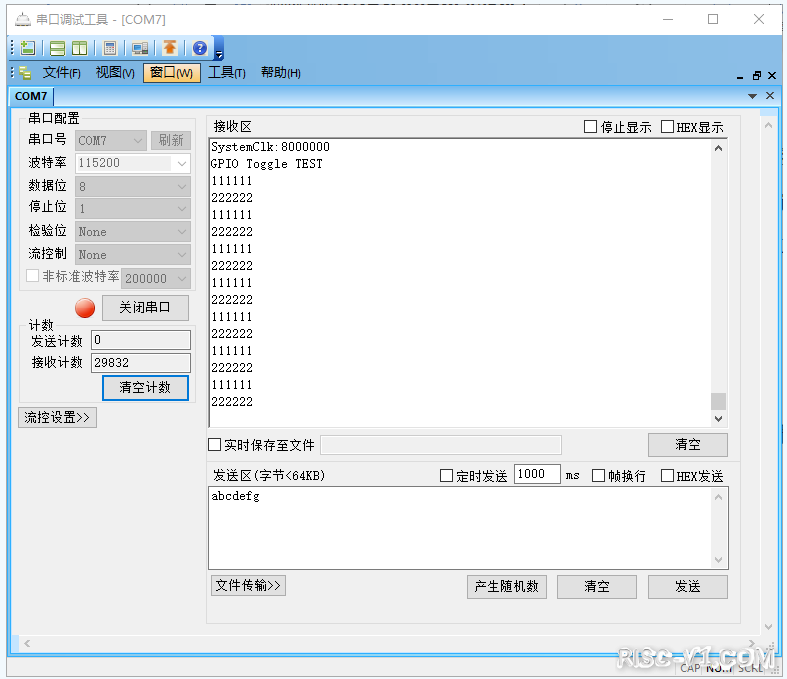Click the 接收计数 value field
Viewport: 787px width, 679px height.
click(x=141, y=363)
